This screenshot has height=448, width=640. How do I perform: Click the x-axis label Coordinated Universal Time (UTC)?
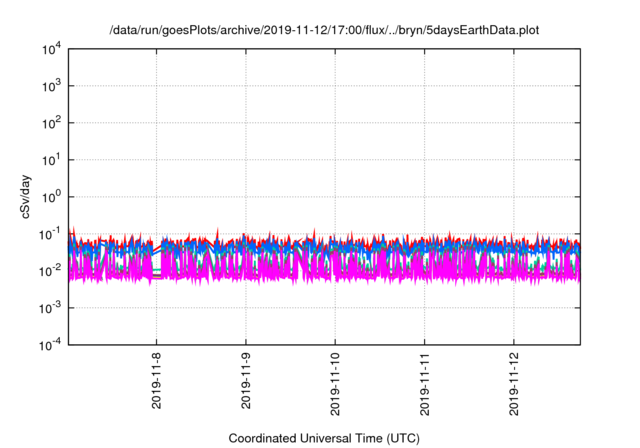[x=324, y=438]
